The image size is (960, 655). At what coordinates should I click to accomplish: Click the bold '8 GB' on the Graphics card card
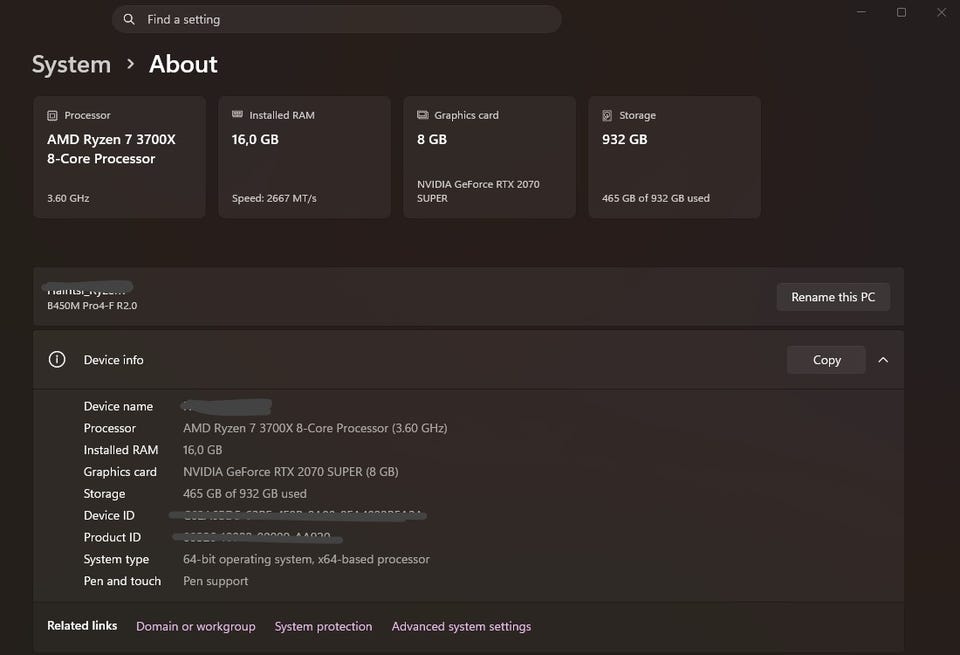[432, 140]
